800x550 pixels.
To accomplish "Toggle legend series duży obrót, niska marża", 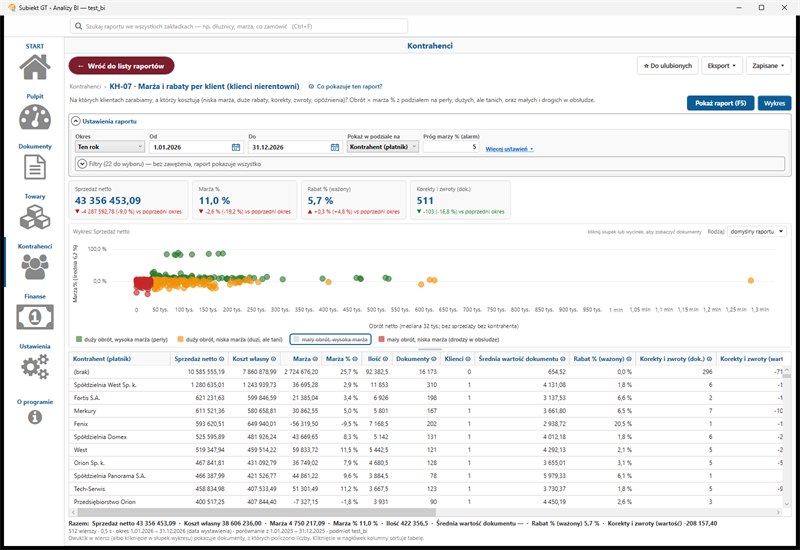I will pos(230,339).
